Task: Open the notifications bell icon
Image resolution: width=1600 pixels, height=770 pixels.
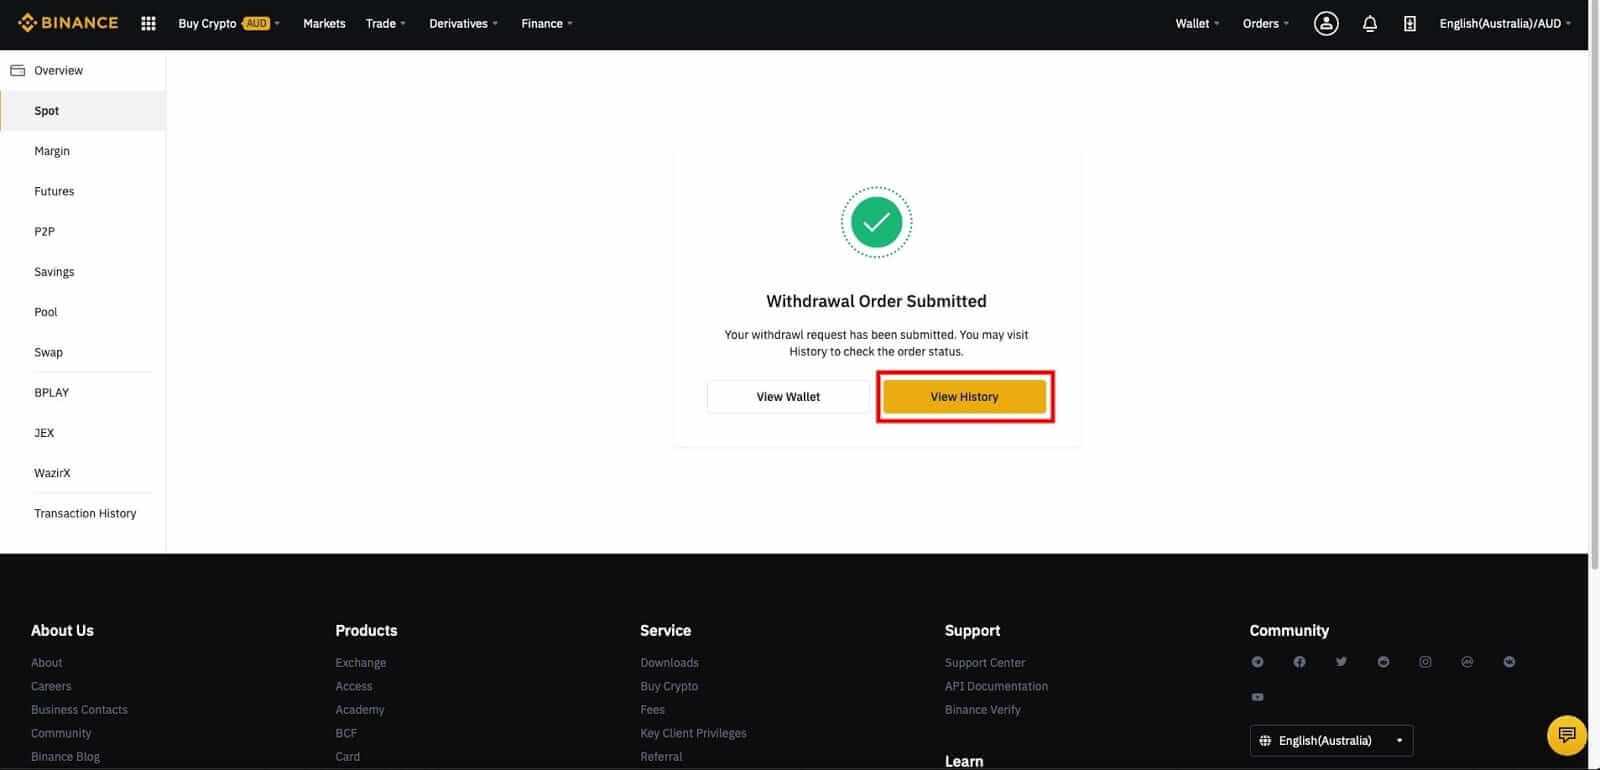Action: tap(1370, 23)
